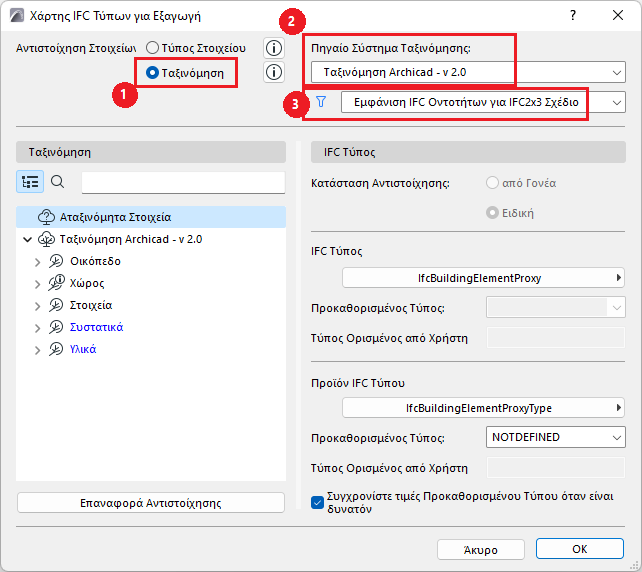The image size is (642, 572).
Task: Click the info icon beside Τύπος Στοιχείου
Action: (274, 48)
